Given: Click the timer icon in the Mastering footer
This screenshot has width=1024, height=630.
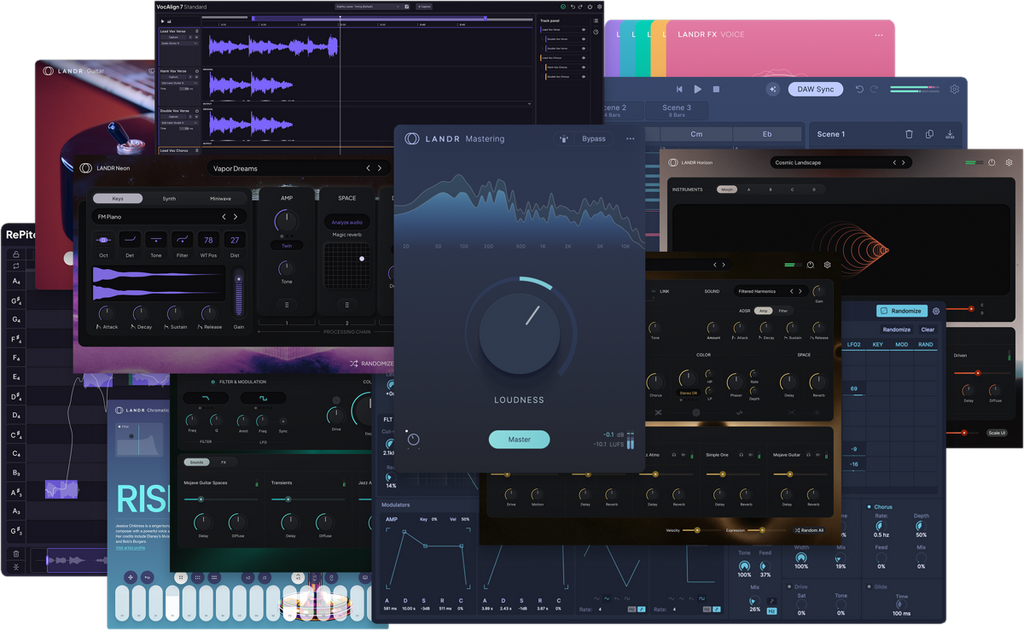Looking at the screenshot, I should 413,440.
